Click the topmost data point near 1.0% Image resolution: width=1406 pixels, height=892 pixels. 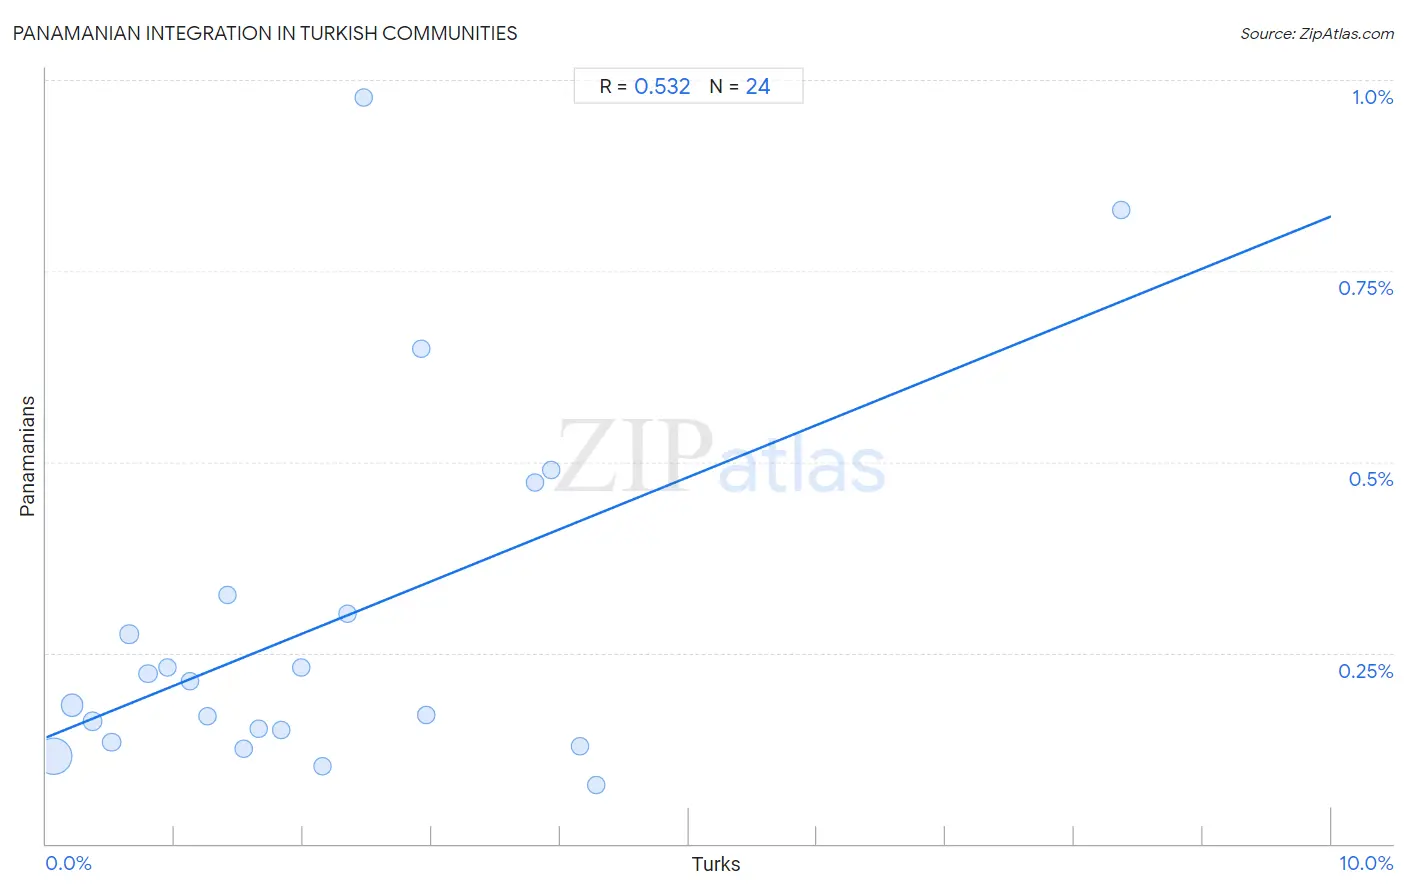coord(364,97)
